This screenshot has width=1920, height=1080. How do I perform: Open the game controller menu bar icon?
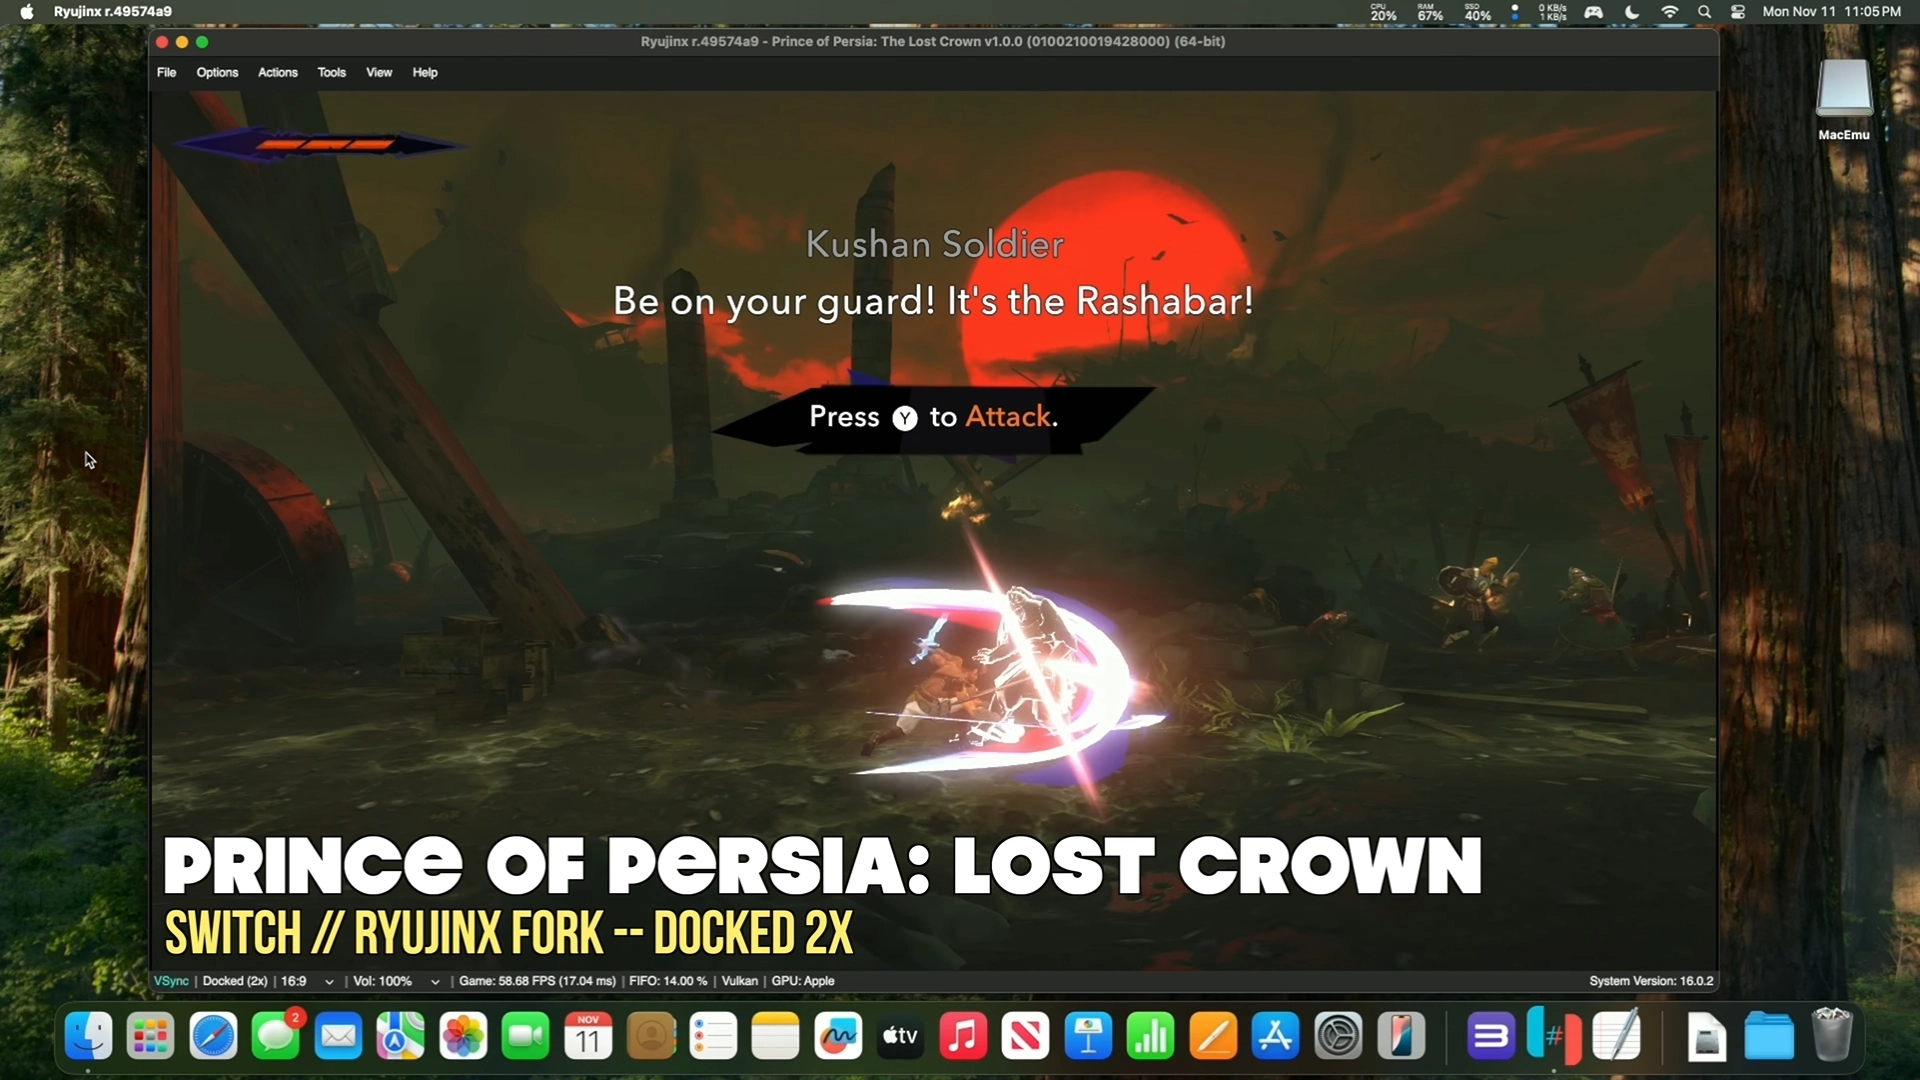[x=1593, y=12]
